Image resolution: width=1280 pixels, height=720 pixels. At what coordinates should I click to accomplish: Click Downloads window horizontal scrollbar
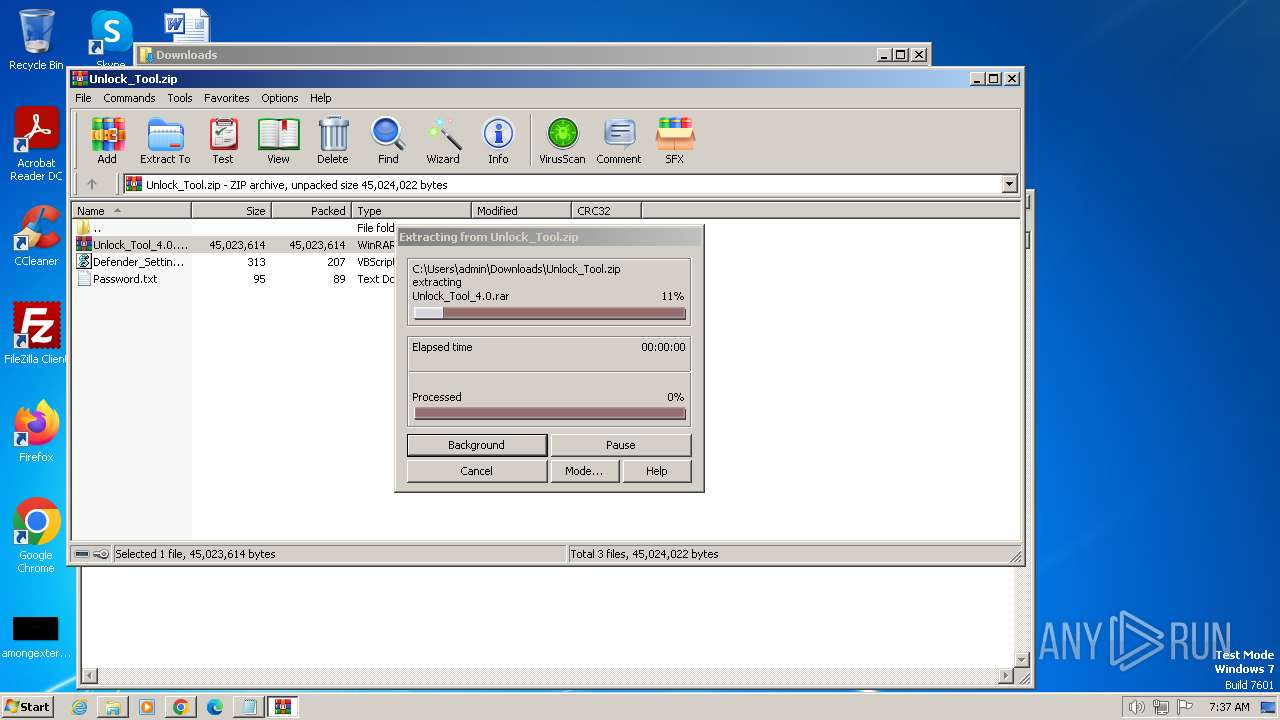547,677
